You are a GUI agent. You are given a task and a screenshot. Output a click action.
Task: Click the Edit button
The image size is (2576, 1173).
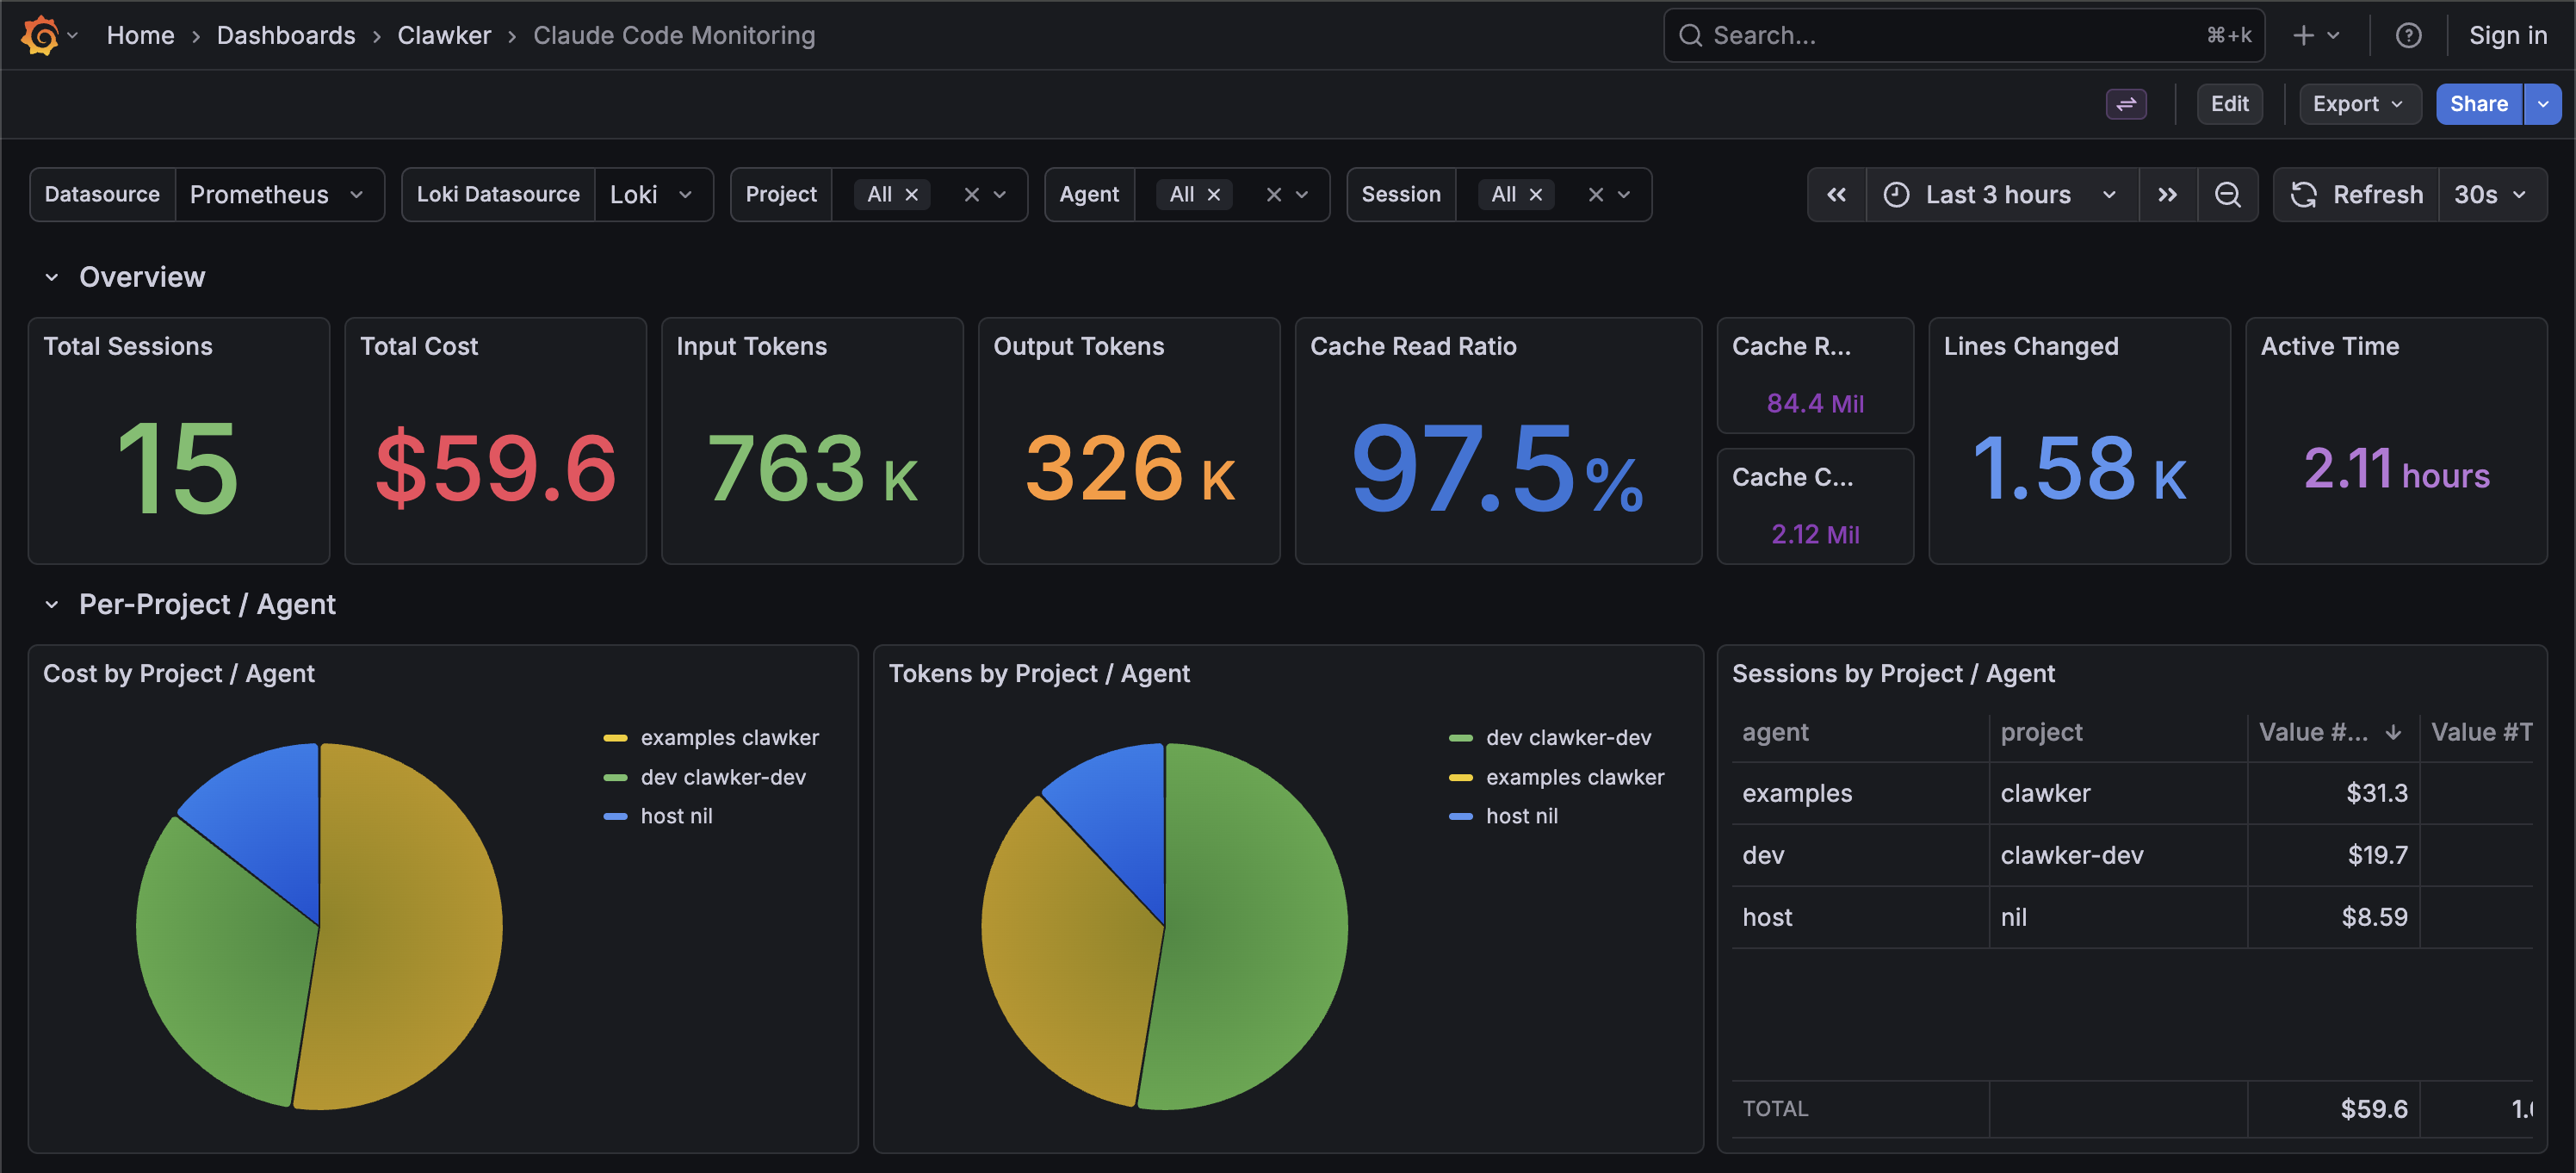click(x=2230, y=104)
